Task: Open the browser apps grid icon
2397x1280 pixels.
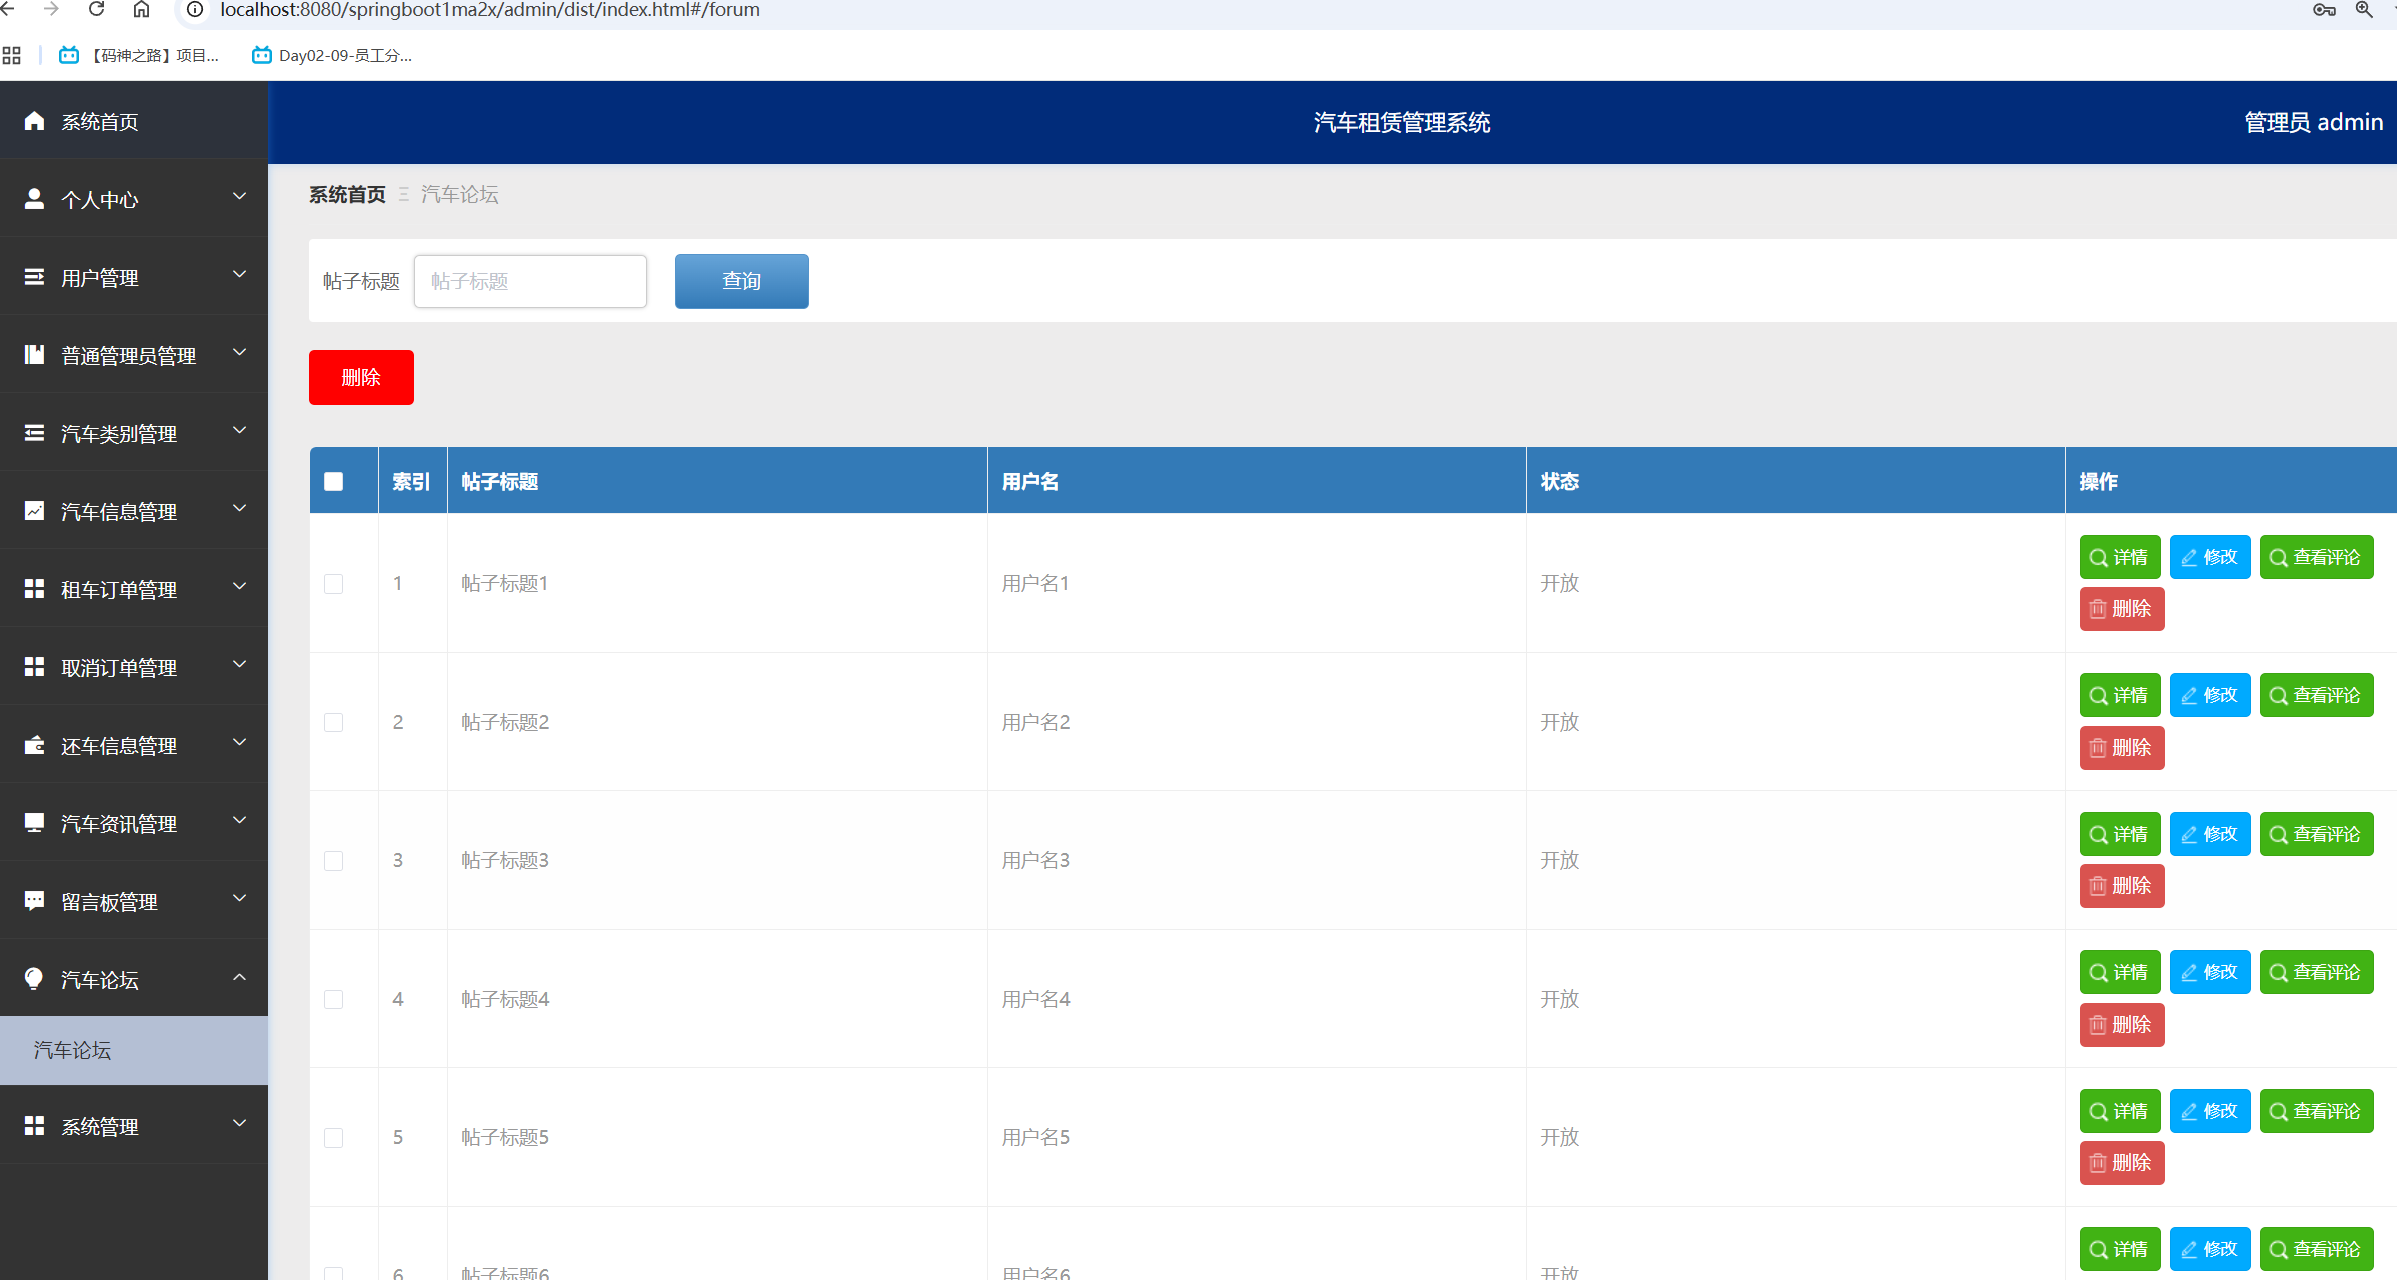Action: click(11, 55)
